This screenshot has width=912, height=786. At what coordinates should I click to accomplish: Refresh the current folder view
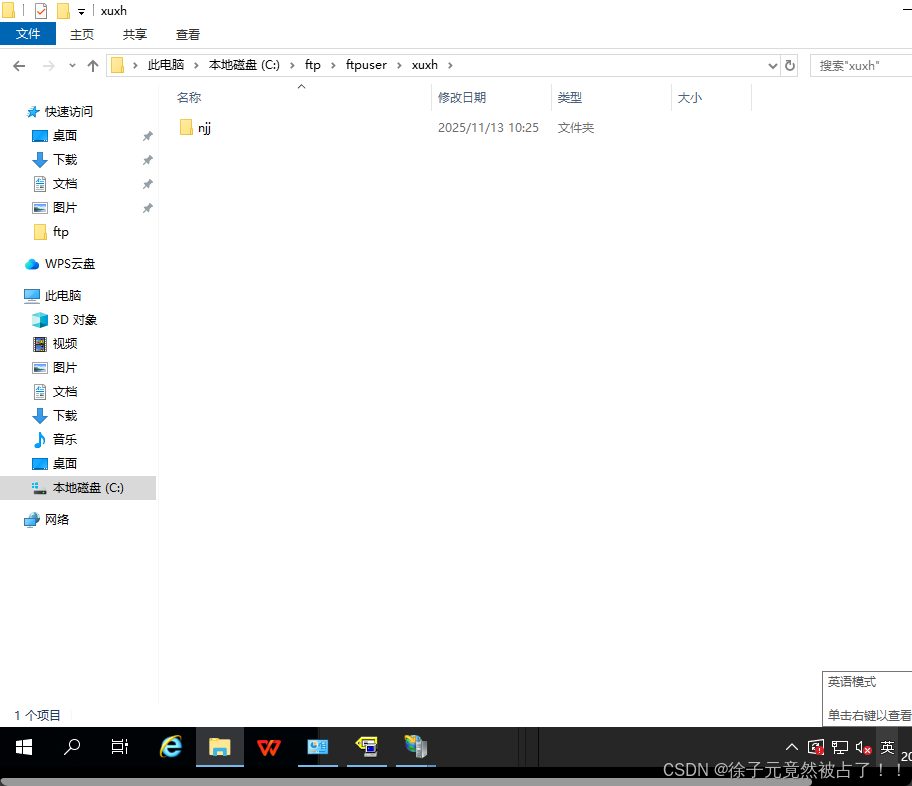790,65
